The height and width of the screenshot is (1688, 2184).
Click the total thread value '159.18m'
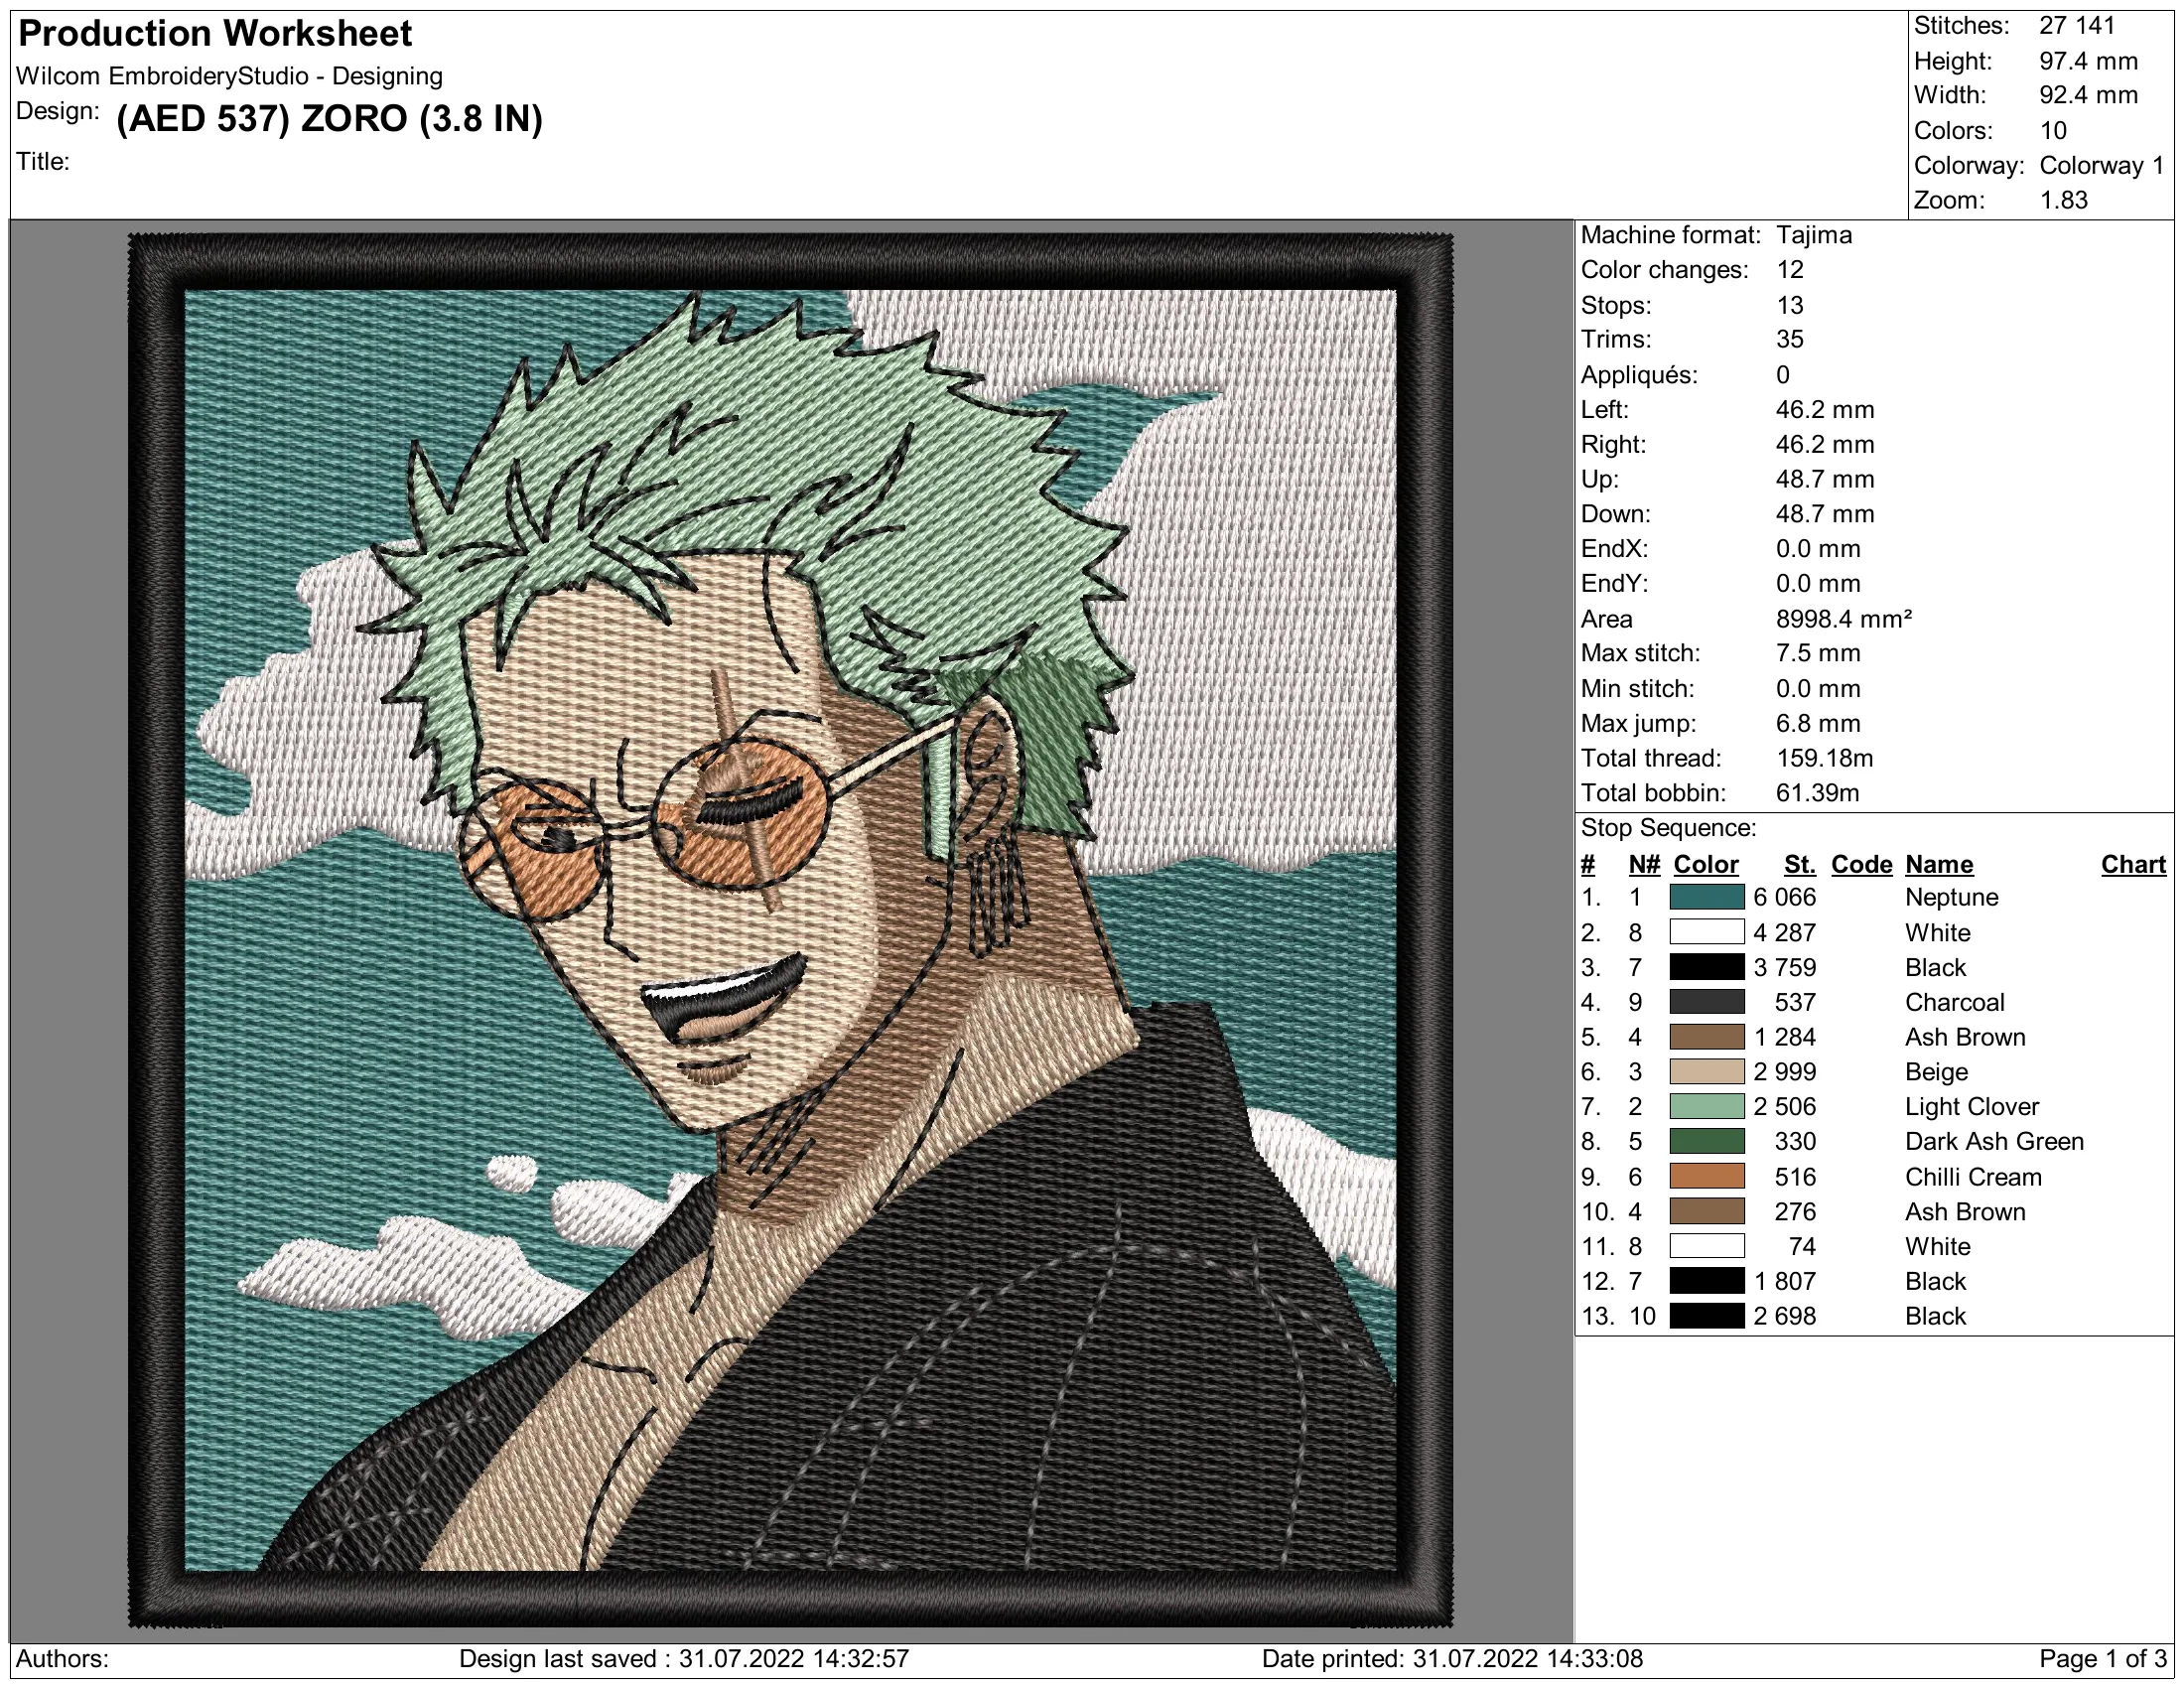(x=1824, y=759)
